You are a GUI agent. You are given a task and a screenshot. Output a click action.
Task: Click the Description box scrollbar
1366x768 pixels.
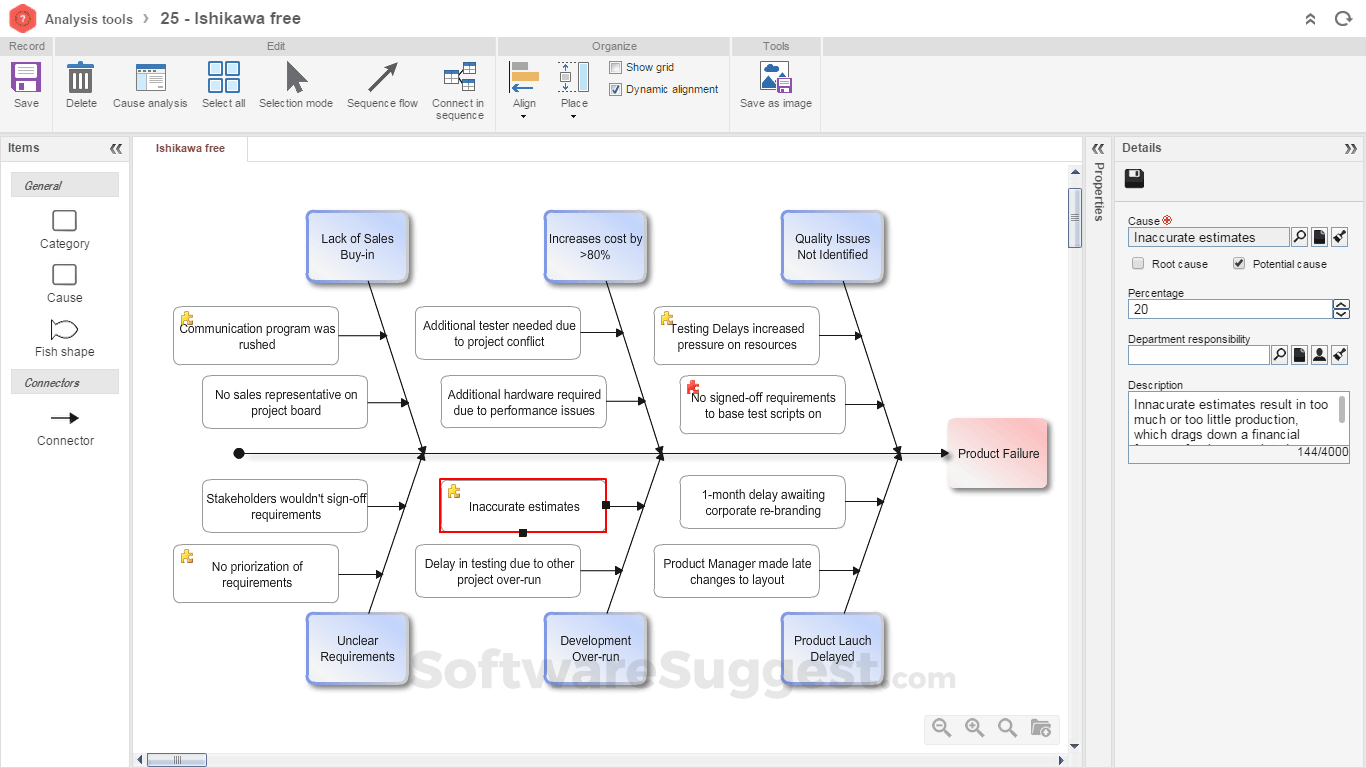tap(1342, 410)
